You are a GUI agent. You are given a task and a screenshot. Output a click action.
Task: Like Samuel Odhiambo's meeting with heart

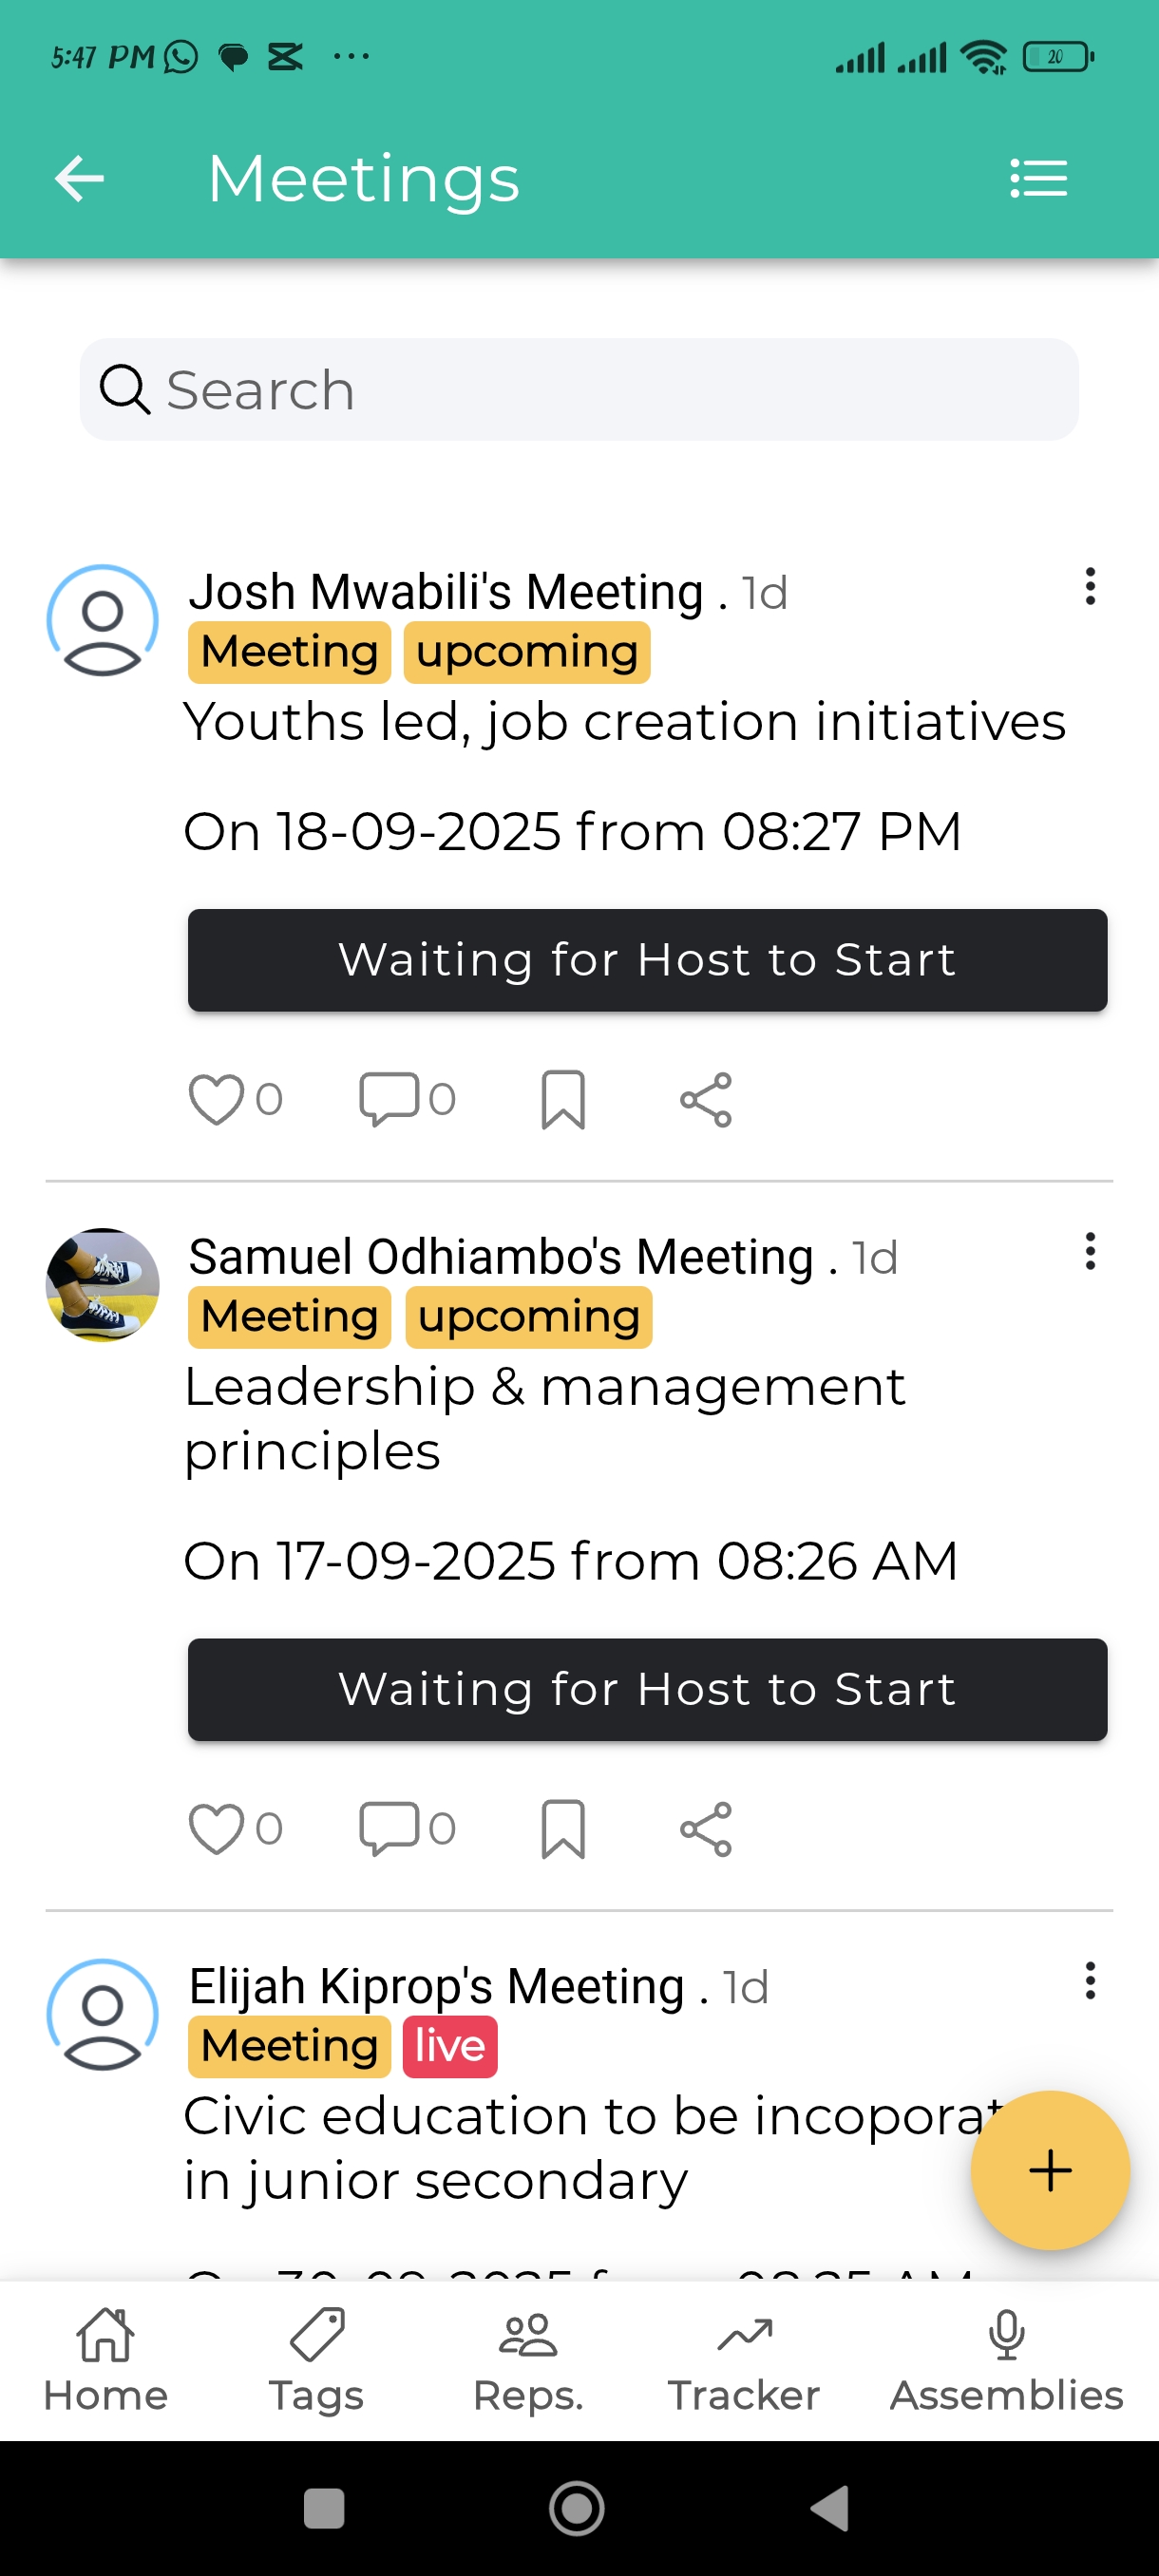click(x=216, y=1828)
